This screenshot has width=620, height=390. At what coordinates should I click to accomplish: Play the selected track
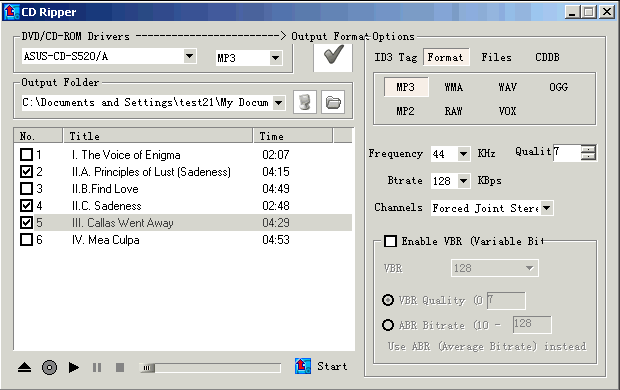pos(74,367)
